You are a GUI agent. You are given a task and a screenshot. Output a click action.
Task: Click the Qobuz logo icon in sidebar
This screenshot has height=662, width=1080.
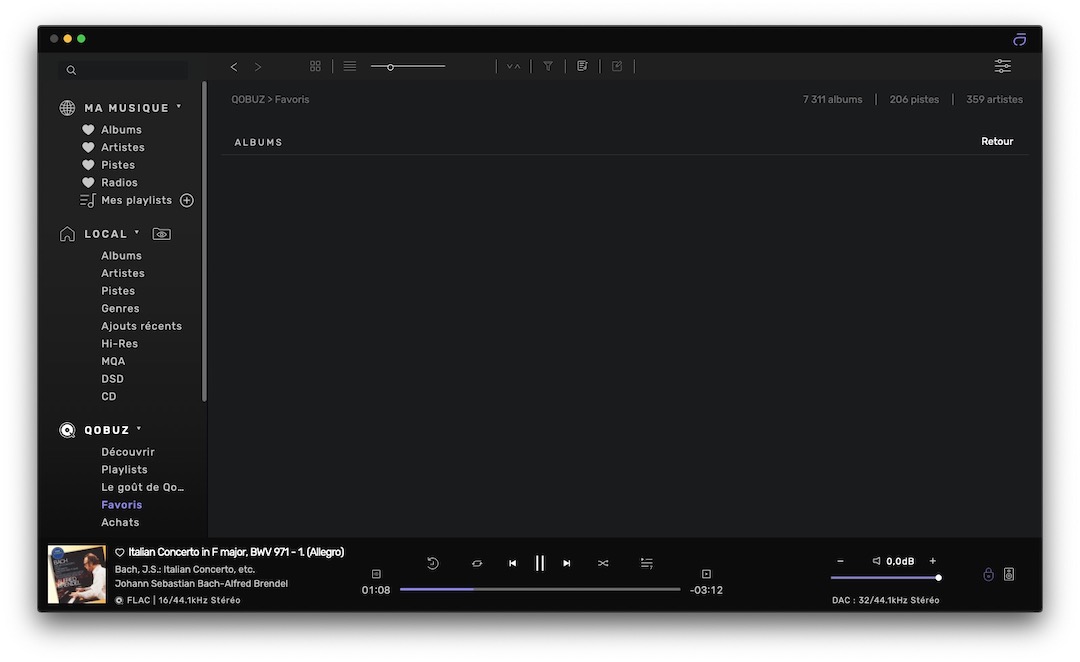pos(68,431)
